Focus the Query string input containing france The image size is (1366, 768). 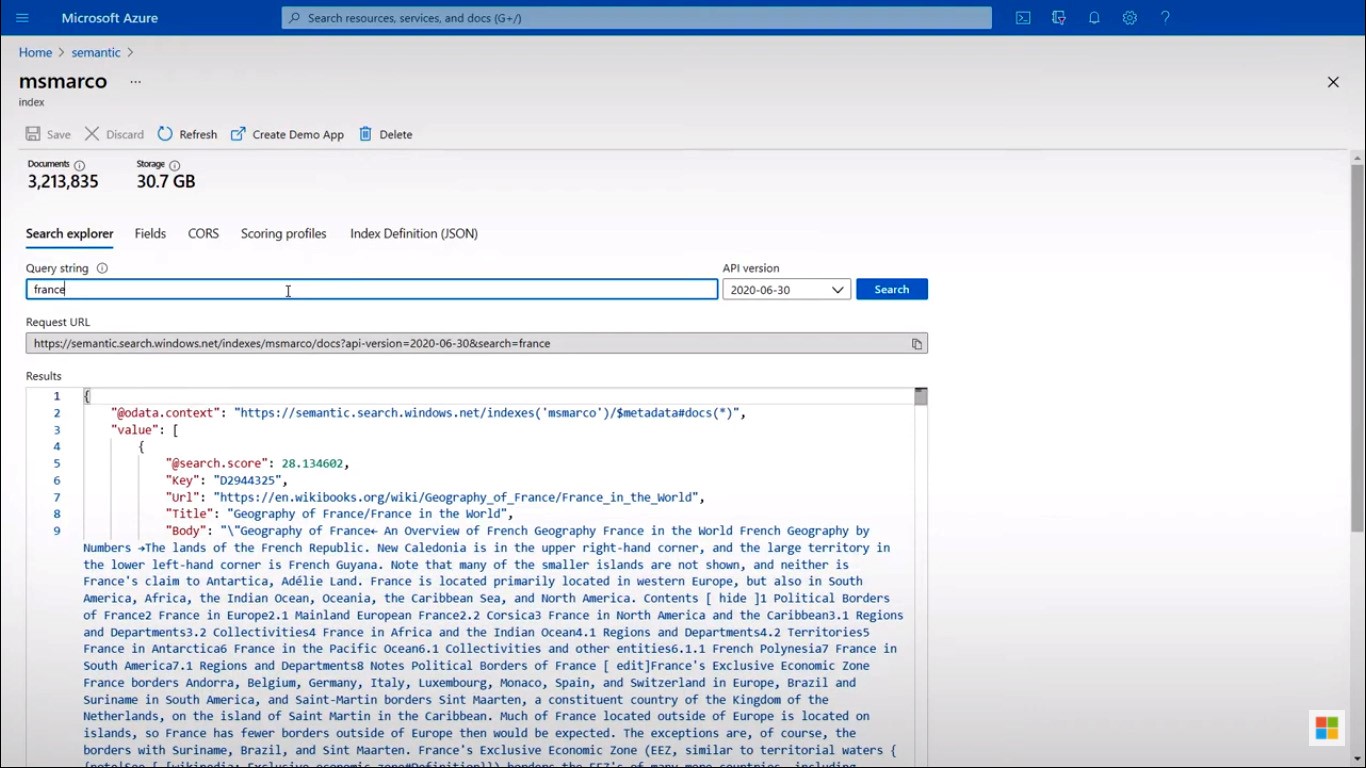[372, 289]
